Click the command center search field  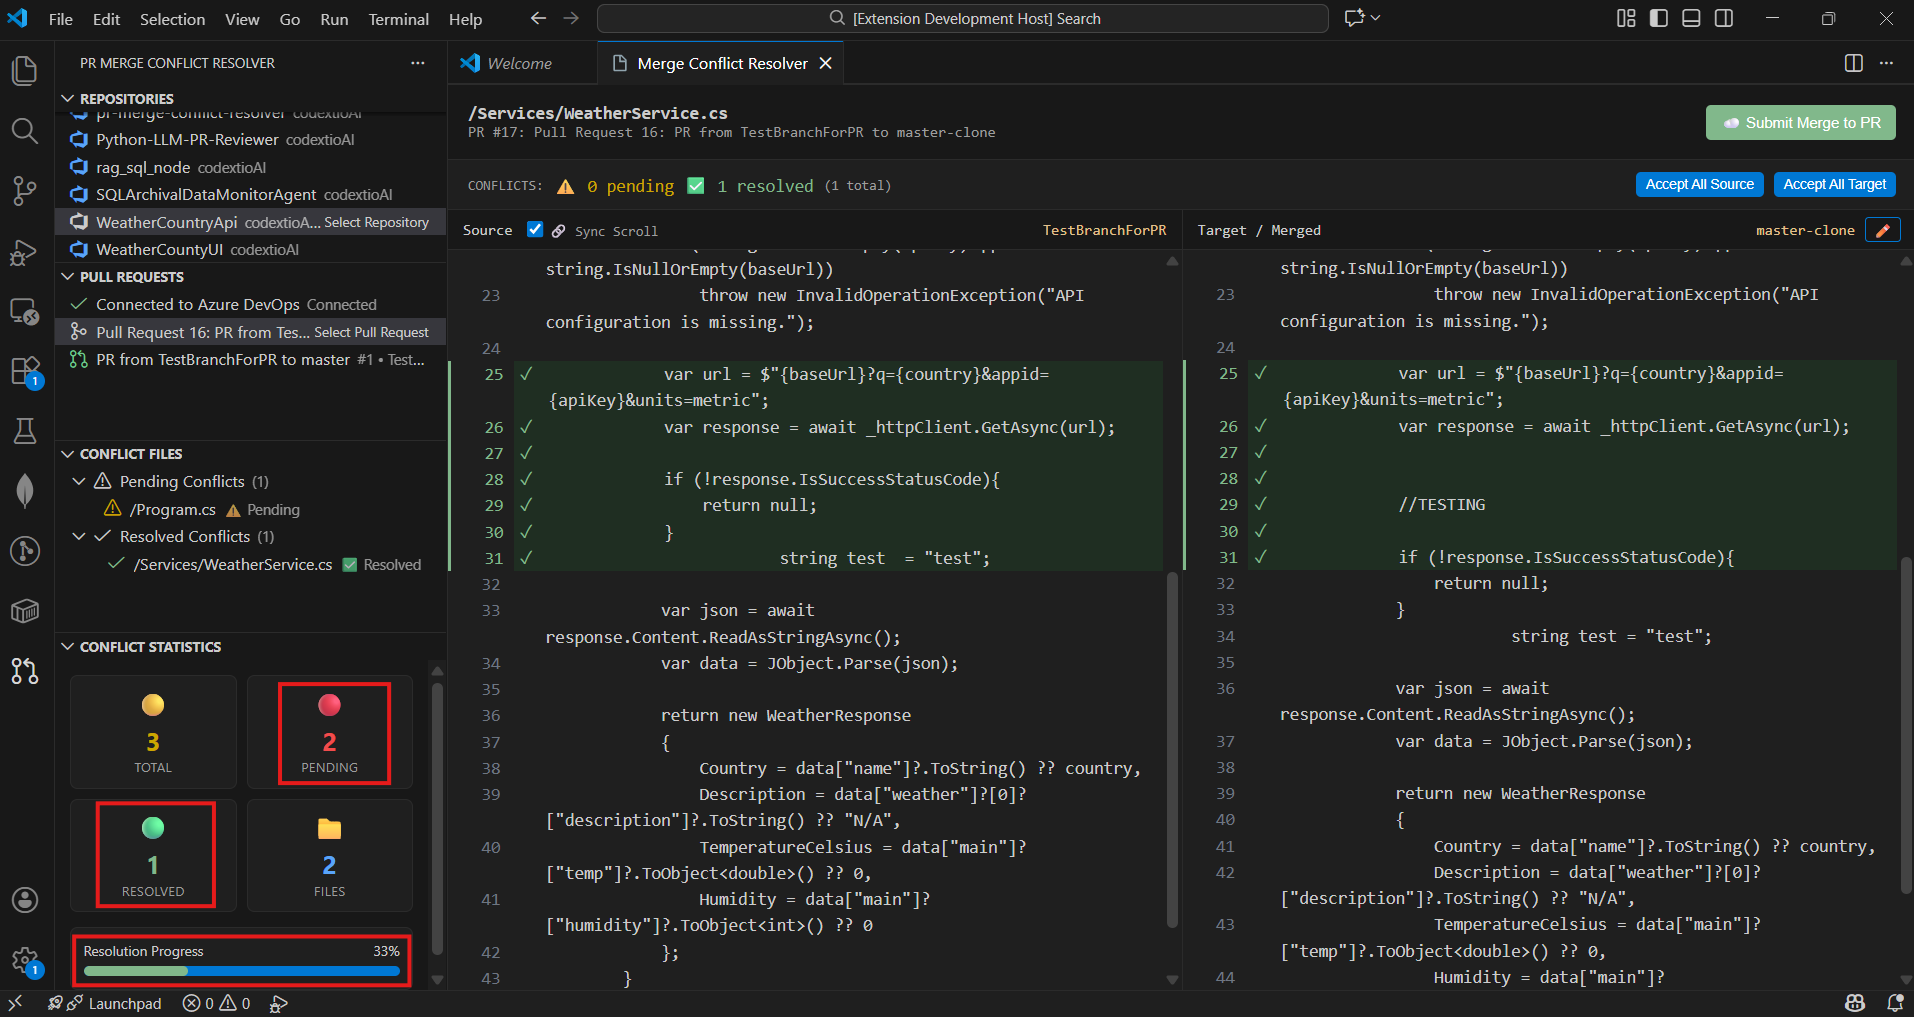963,18
